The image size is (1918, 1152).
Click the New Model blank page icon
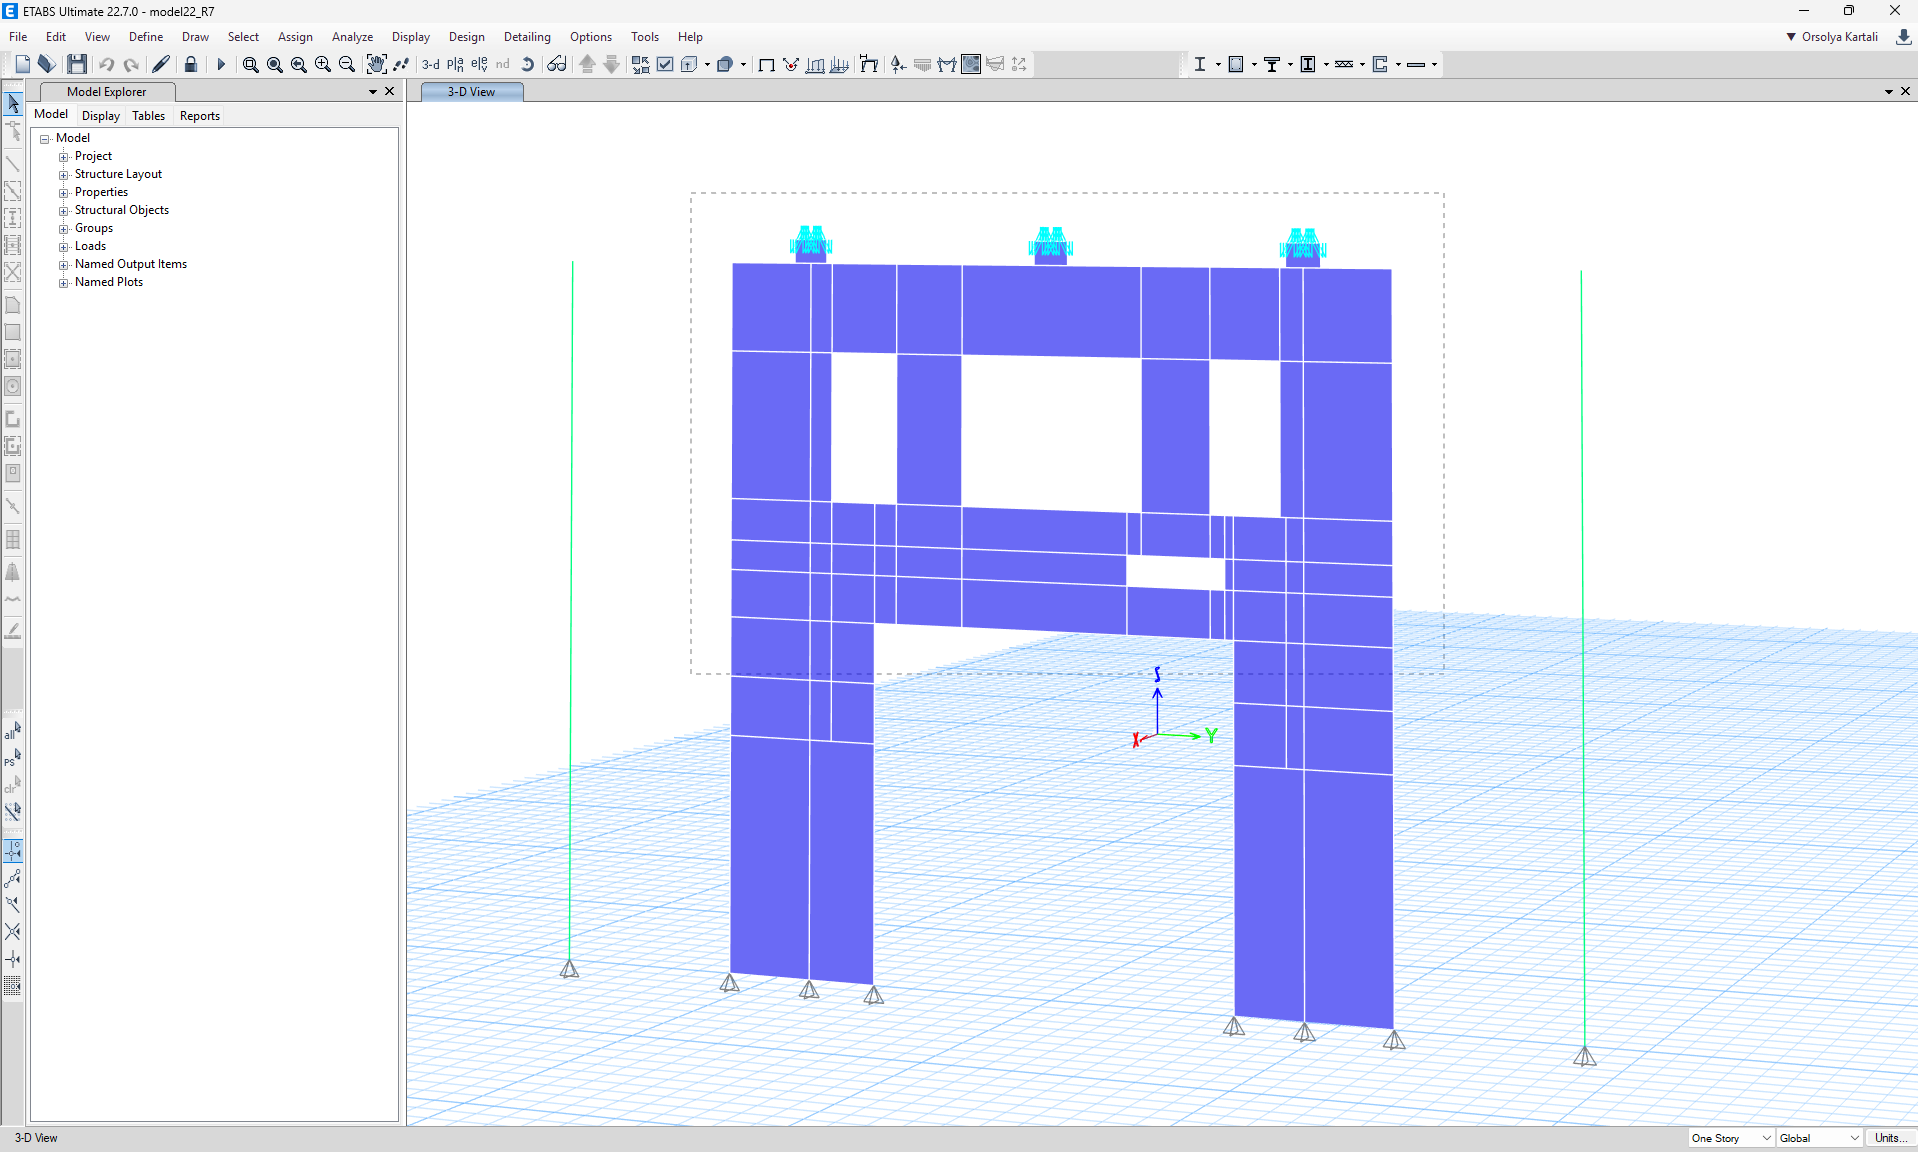click(x=22, y=64)
